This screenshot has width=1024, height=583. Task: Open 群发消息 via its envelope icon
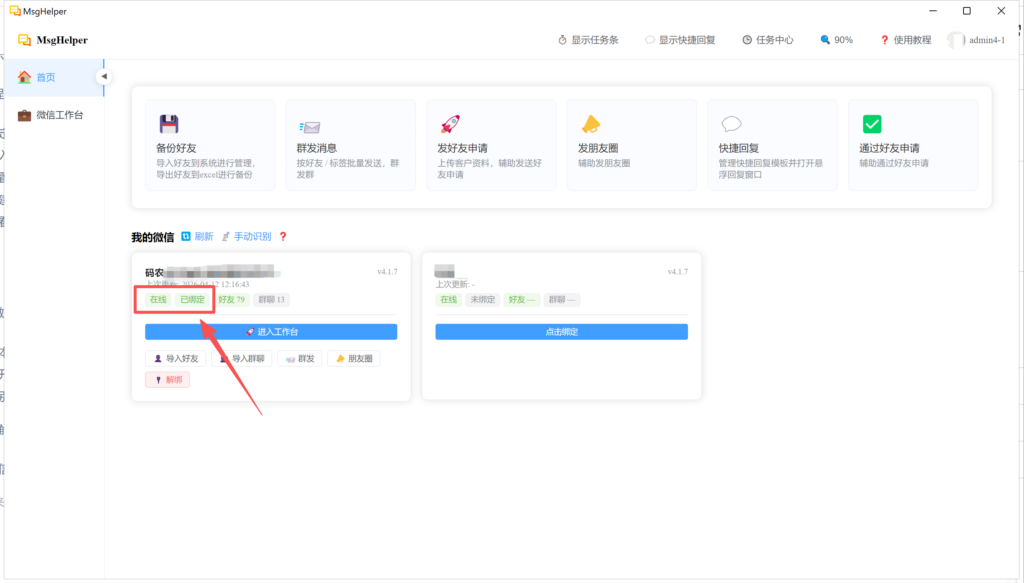[308, 127]
